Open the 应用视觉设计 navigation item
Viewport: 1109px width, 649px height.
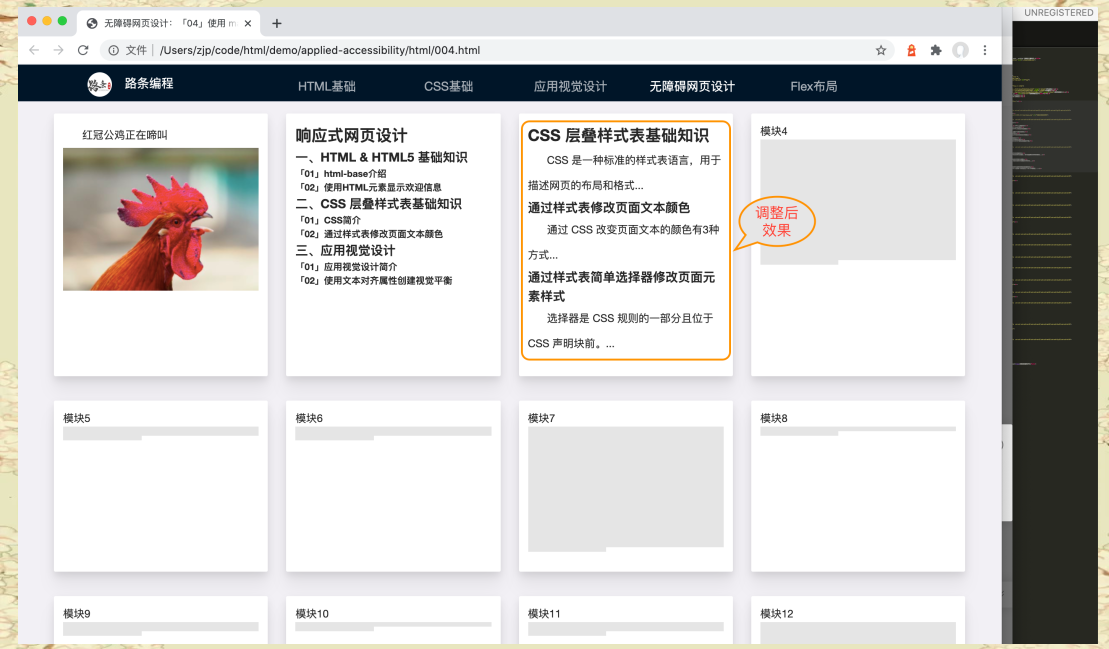tap(570, 86)
